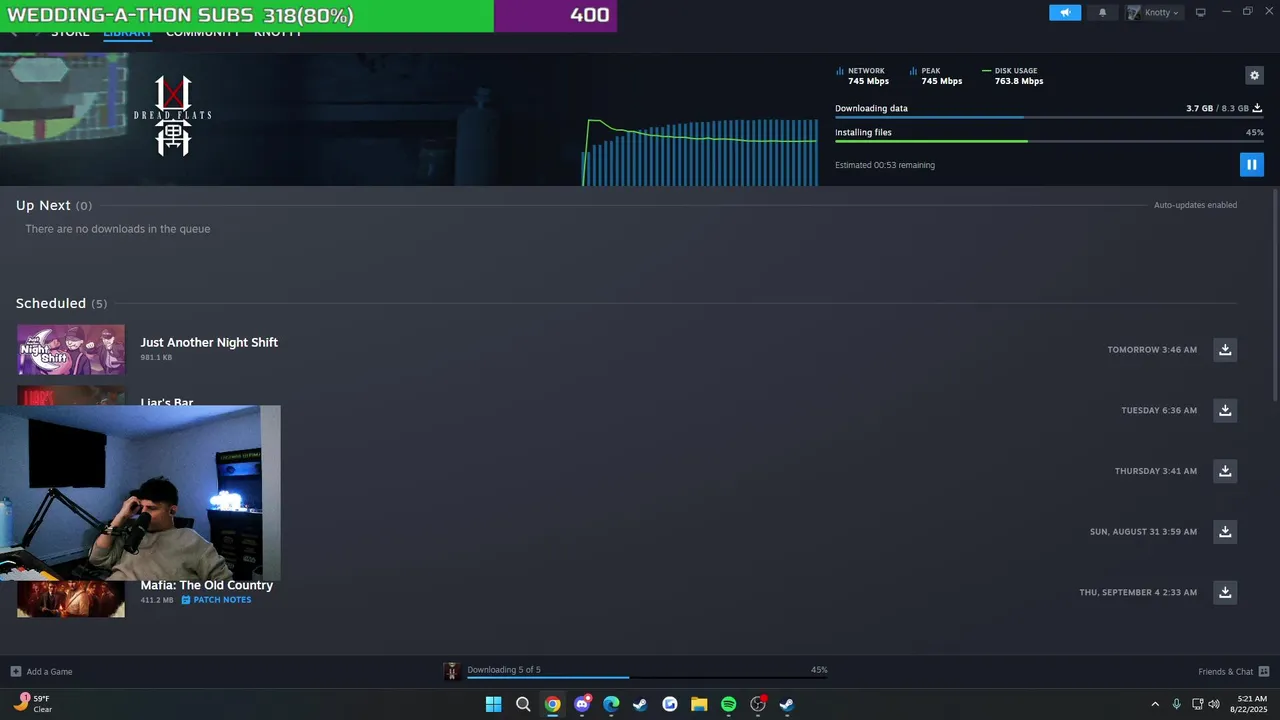Click the download arrow beside 8.3 GB

click(1257, 108)
